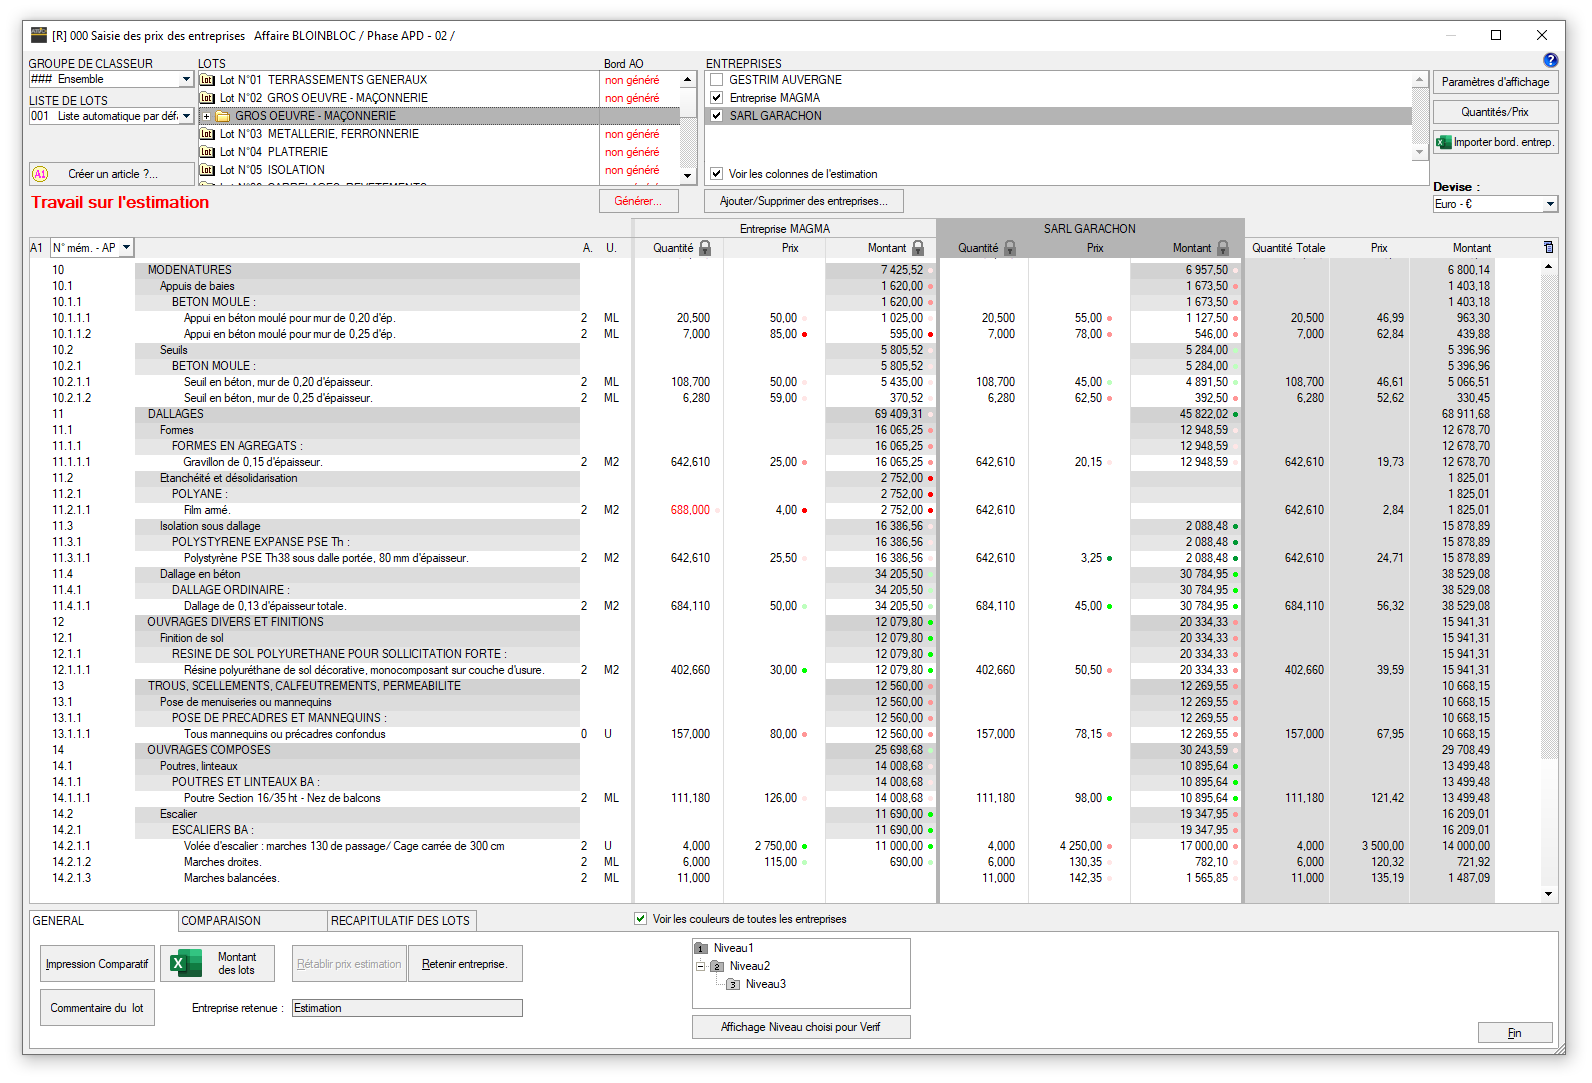Screen dimensions: 1592x1083
Task: Click the red quantity value 688,000
Action: tap(690, 510)
